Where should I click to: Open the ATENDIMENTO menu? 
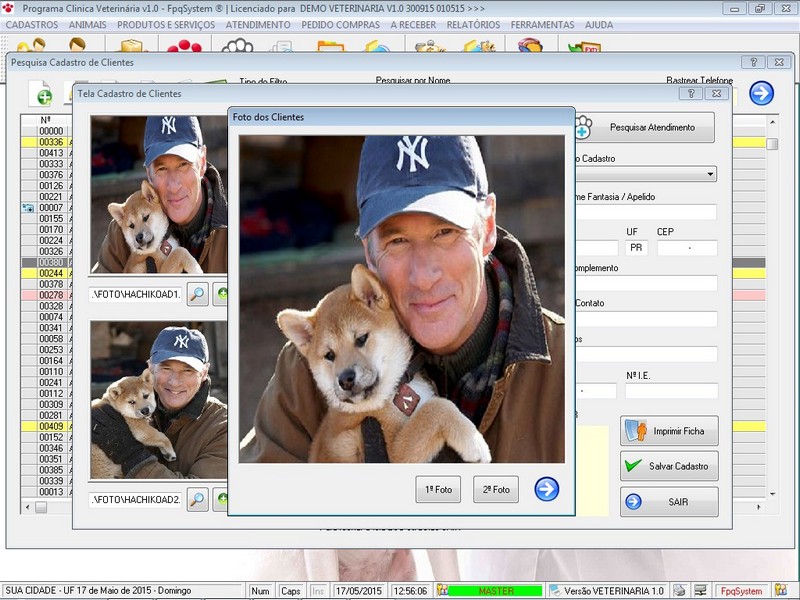[x=258, y=25]
